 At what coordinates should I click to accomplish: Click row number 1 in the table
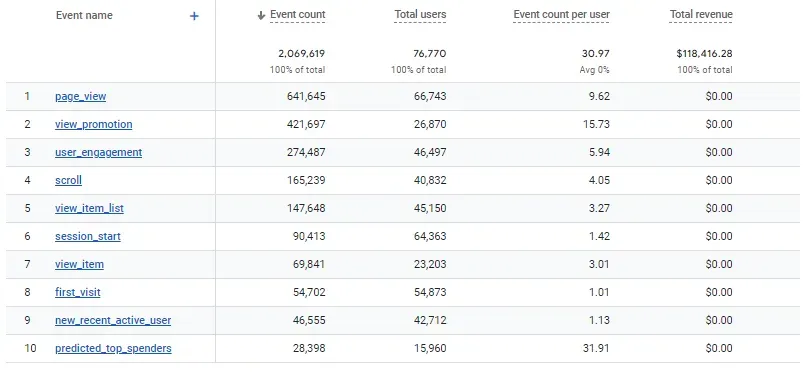(27, 96)
